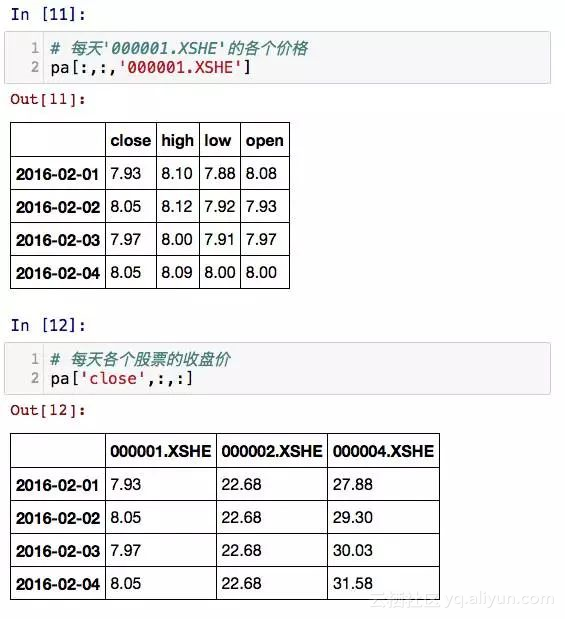Click code line pa['close',:,:]
The image size is (565, 619).
click(x=122, y=379)
